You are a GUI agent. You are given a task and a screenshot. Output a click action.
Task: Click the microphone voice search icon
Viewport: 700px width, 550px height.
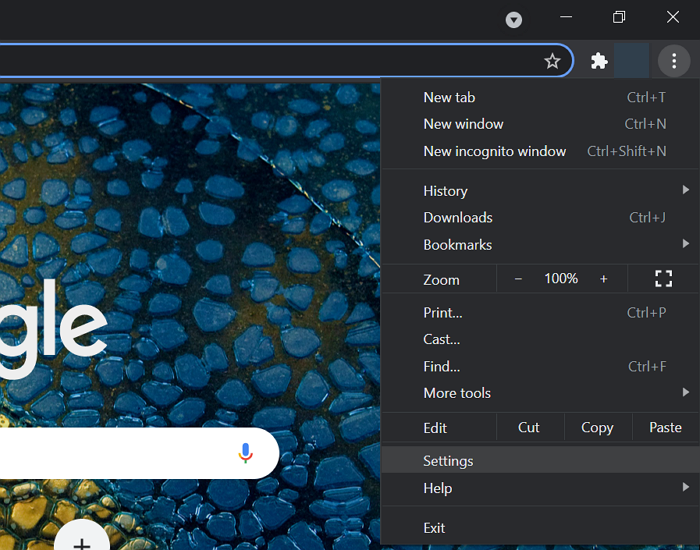[x=246, y=453]
